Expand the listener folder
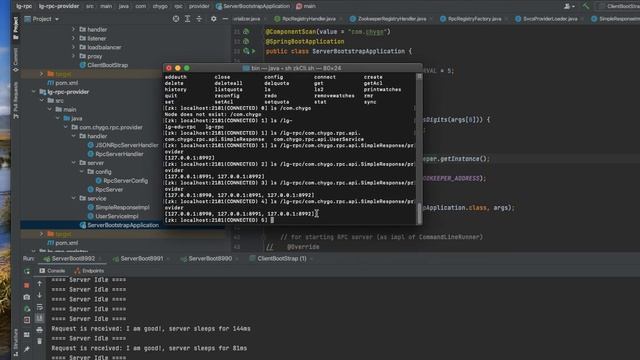640x360 pixels. 73,38
